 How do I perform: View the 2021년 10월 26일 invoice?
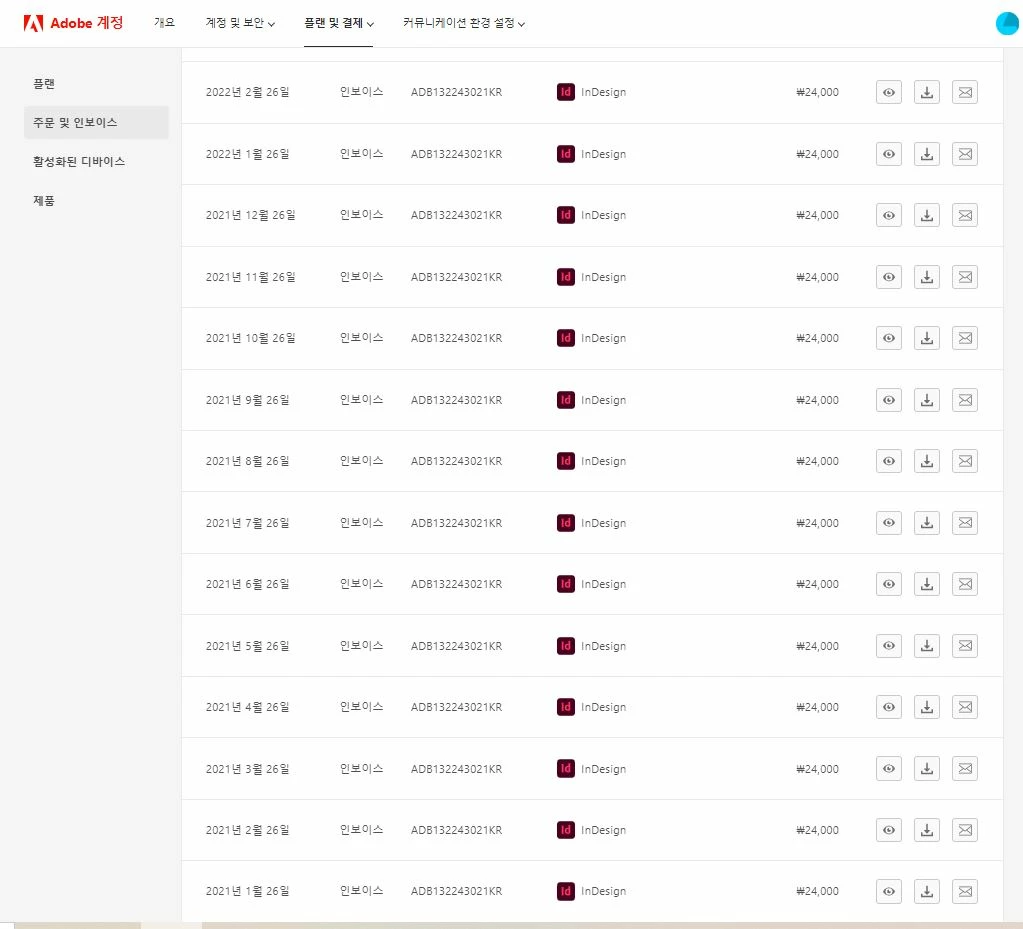[x=889, y=338]
